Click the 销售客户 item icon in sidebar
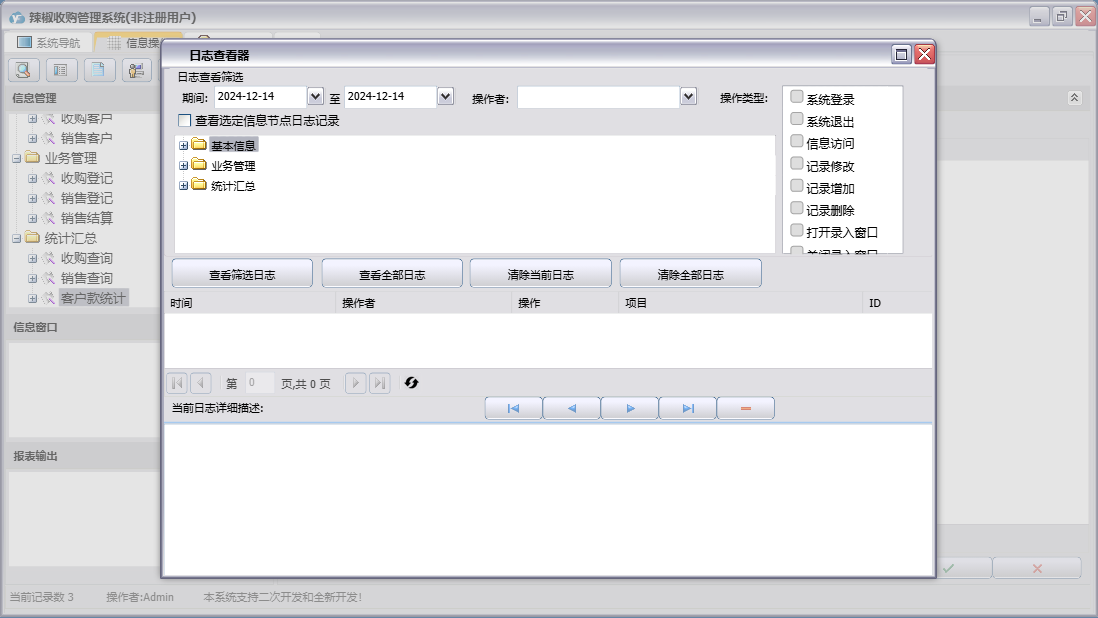The width and height of the screenshot is (1098, 618). [48, 139]
